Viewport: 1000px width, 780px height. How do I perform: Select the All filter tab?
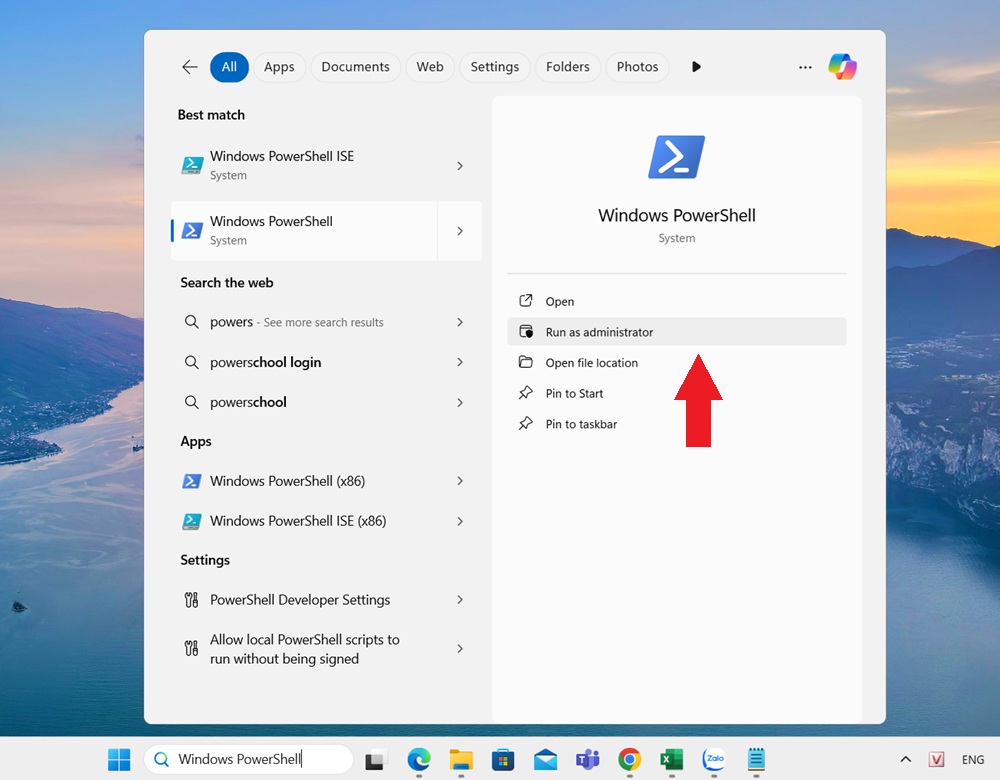(x=229, y=67)
